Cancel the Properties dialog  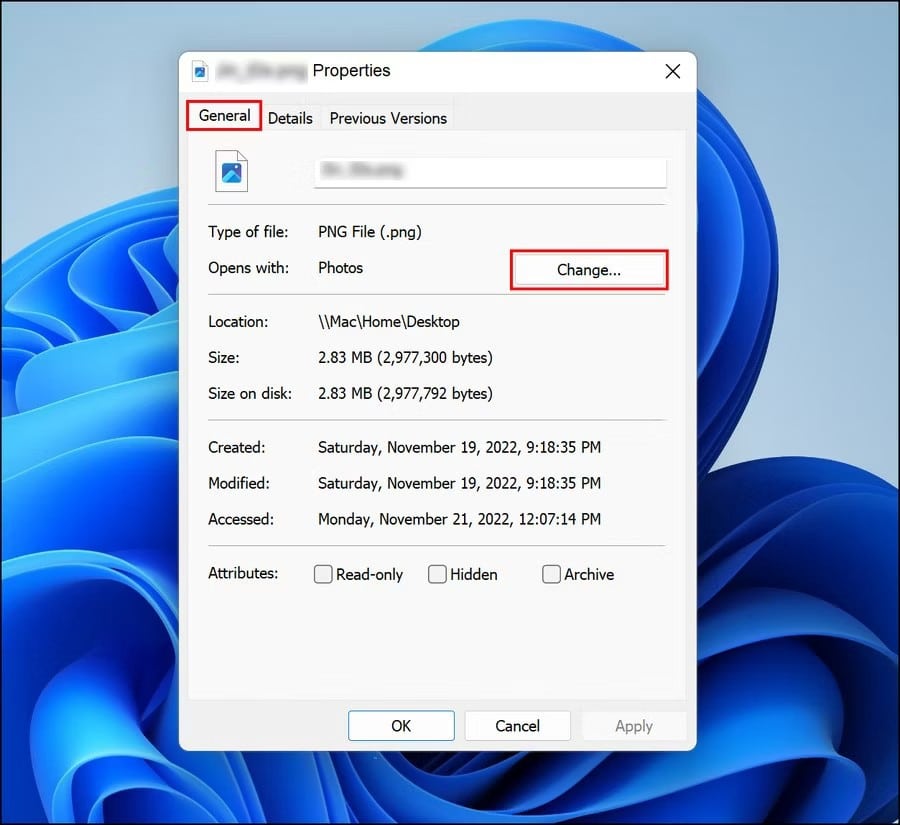coord(517,725)
